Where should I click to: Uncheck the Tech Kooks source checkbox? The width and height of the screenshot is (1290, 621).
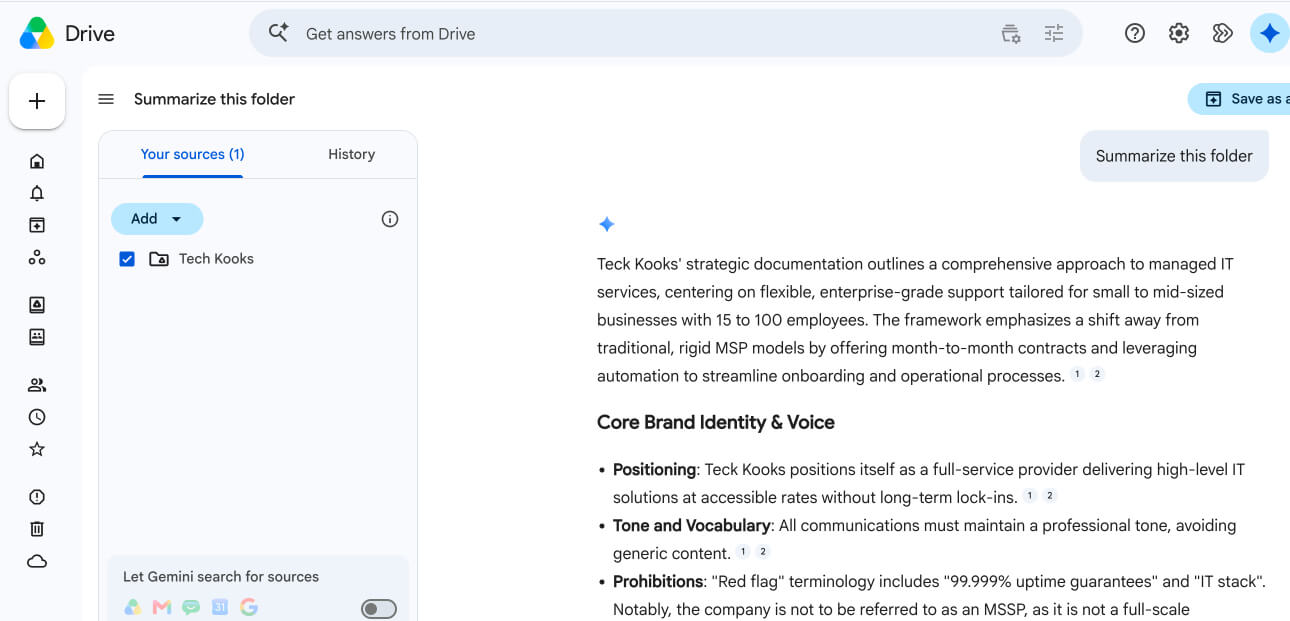coord(127,259)
